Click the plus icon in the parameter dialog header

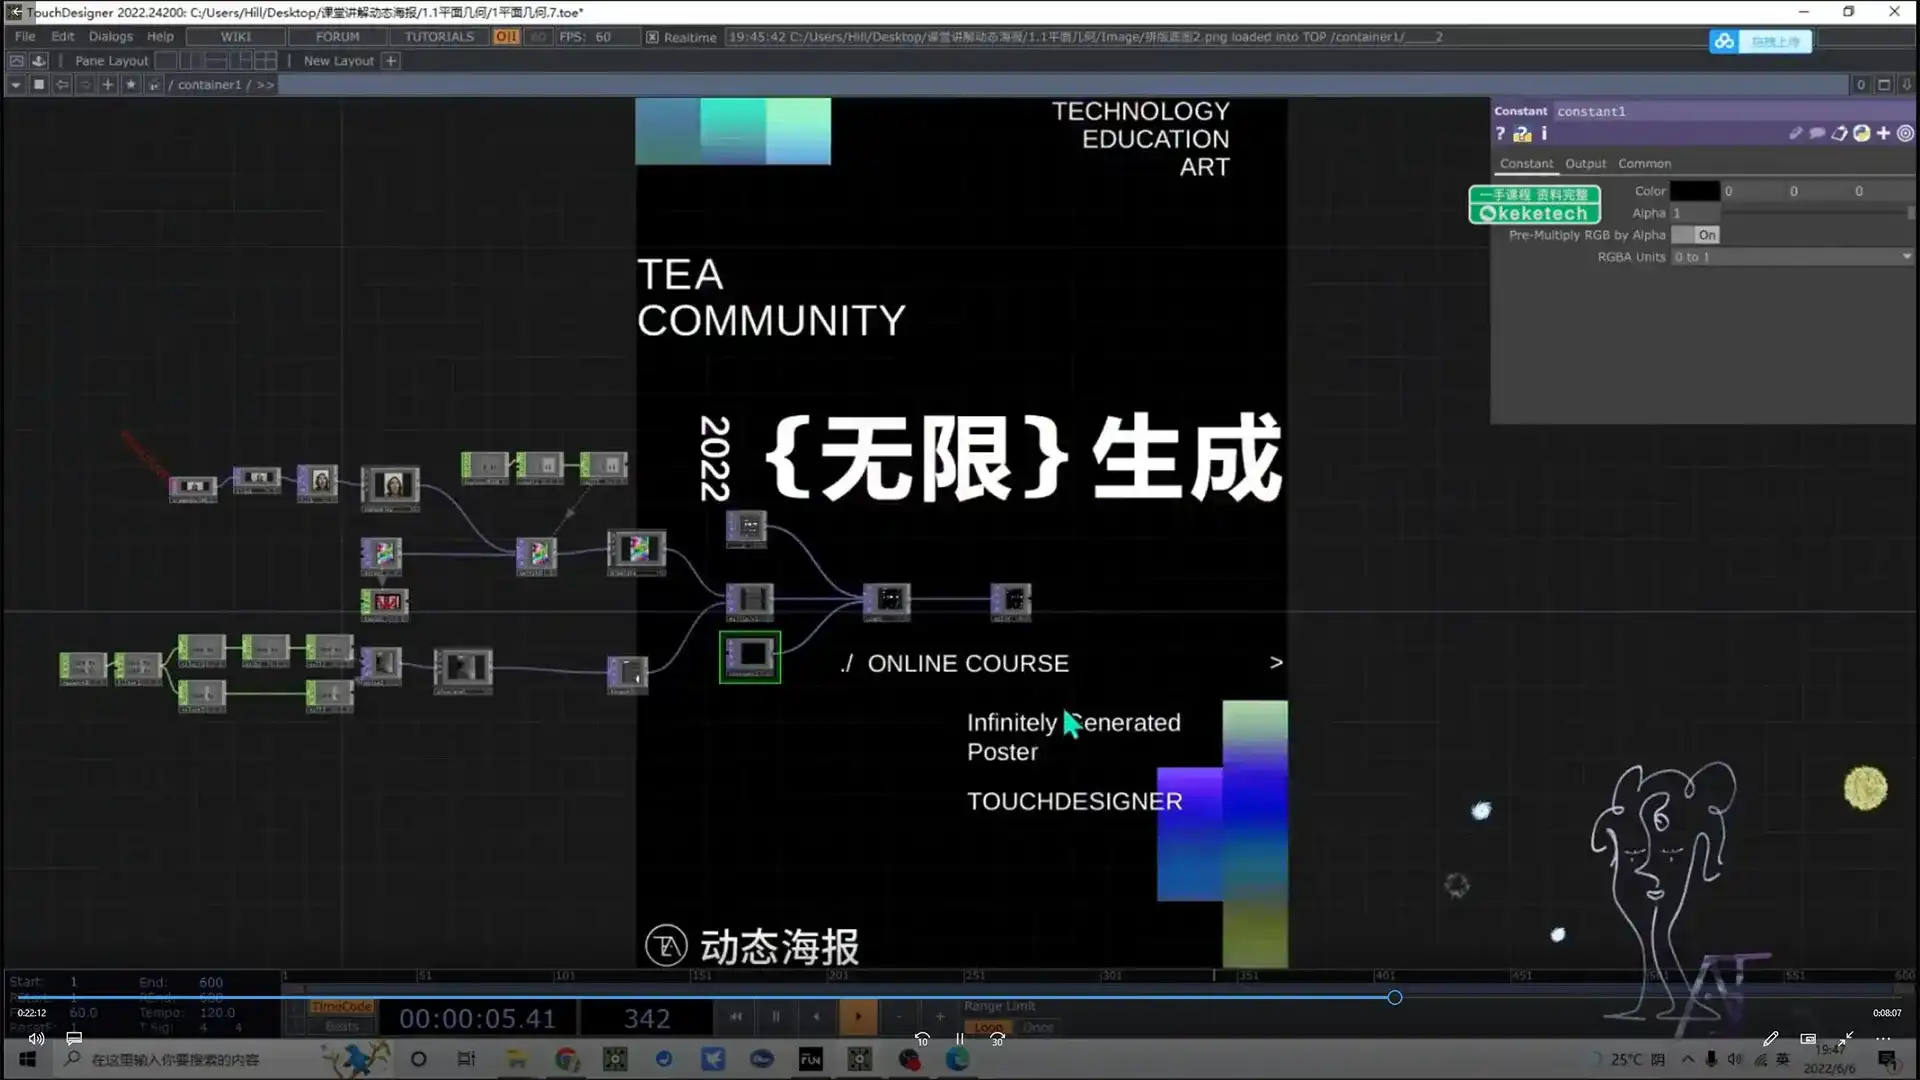(x=1883, y=133)
